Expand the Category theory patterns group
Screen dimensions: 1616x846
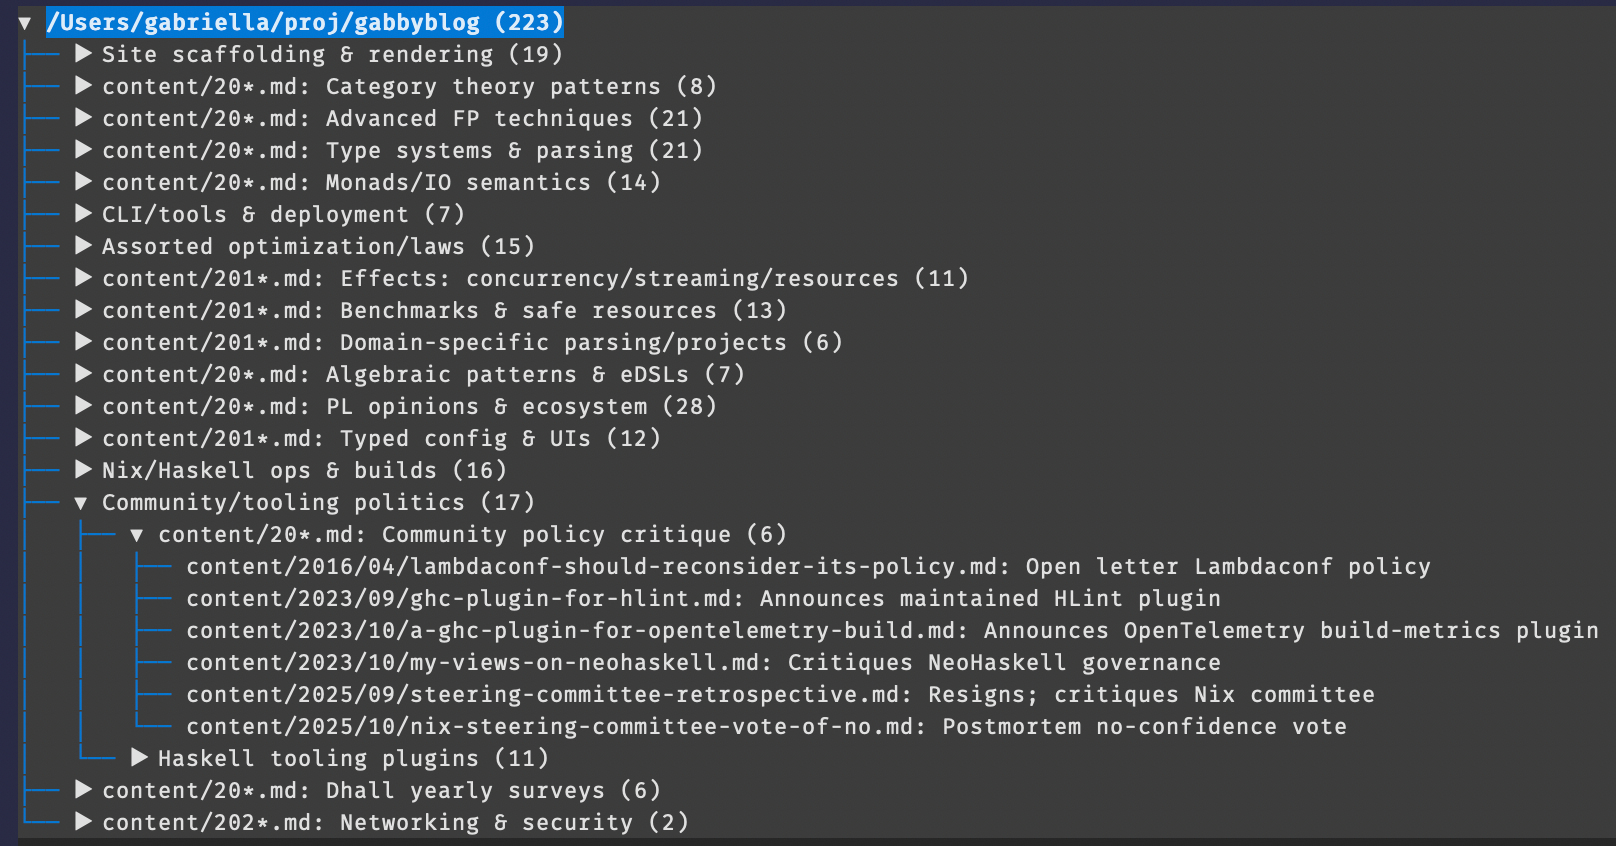tap(84, 86)
